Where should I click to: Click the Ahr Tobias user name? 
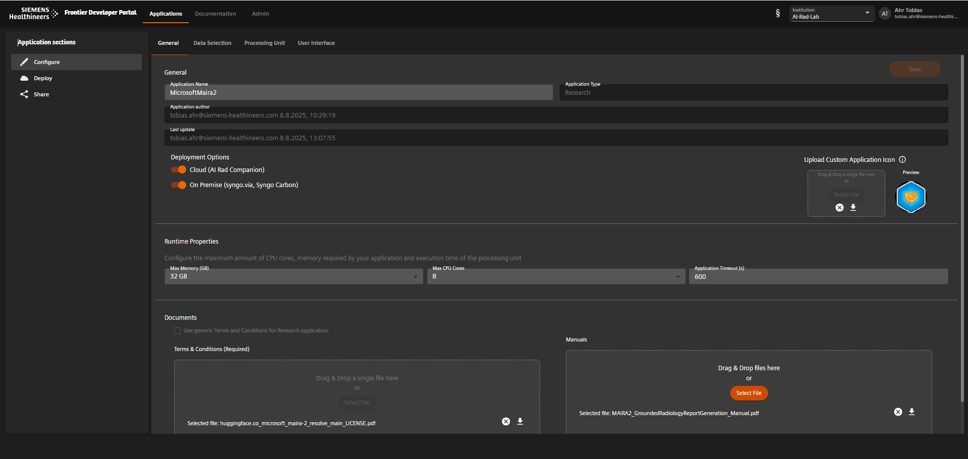pos(909,10)
